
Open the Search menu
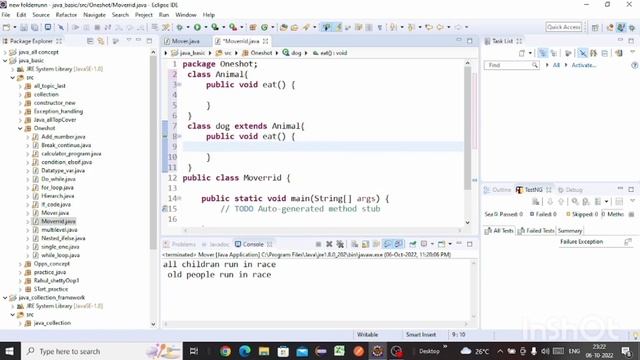click(x=120, y=15)
